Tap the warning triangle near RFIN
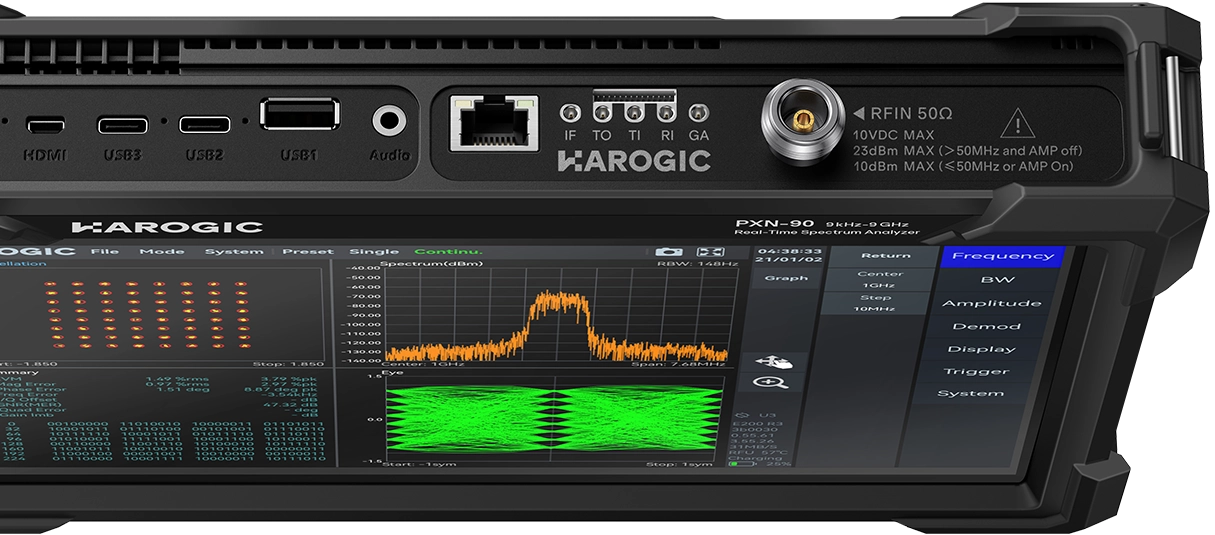Image resolution: width=1215 pixels, height=535 pixels. (x=1017, y=123)
